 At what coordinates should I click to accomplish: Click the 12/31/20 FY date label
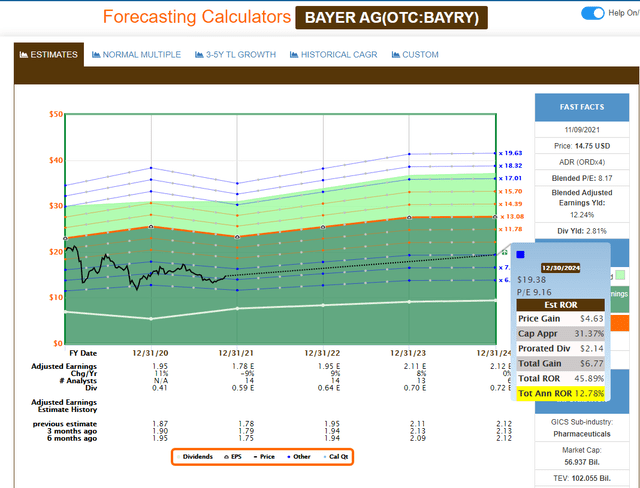[x=150, y=353]
